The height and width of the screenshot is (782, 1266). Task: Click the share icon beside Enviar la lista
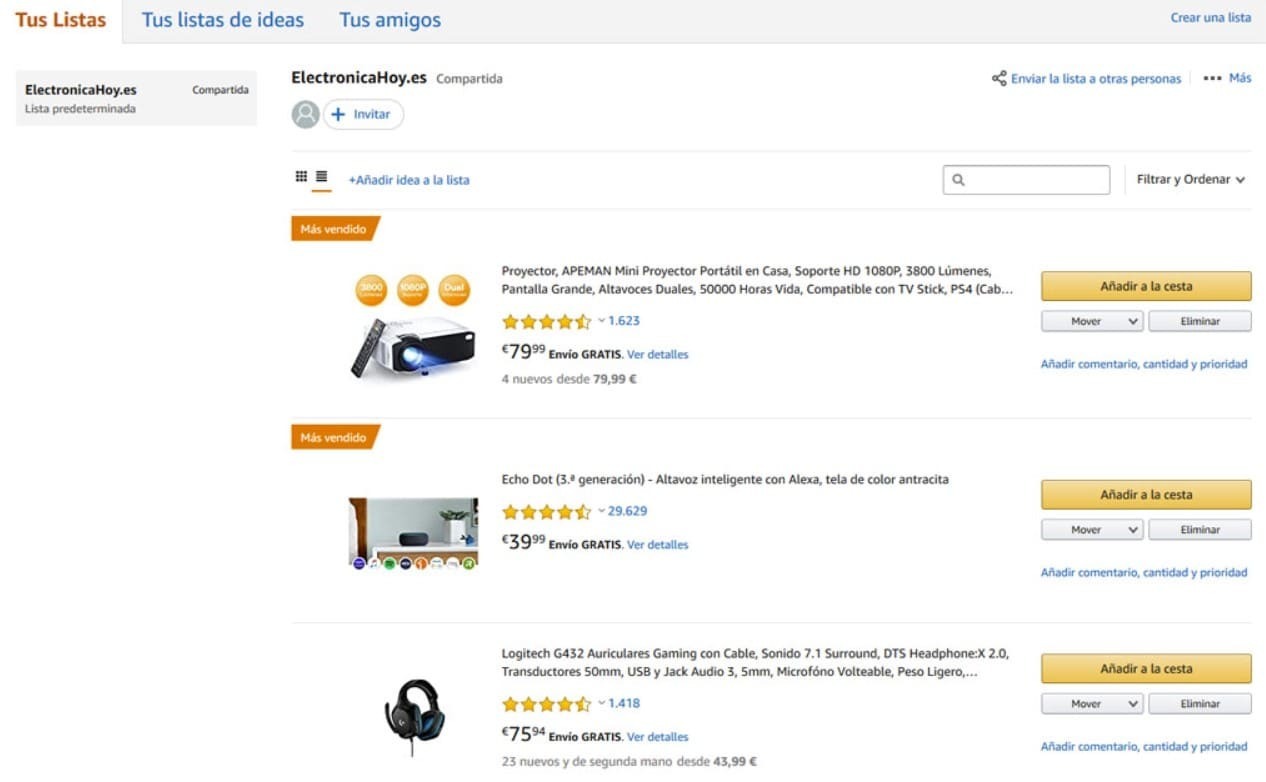998,78
